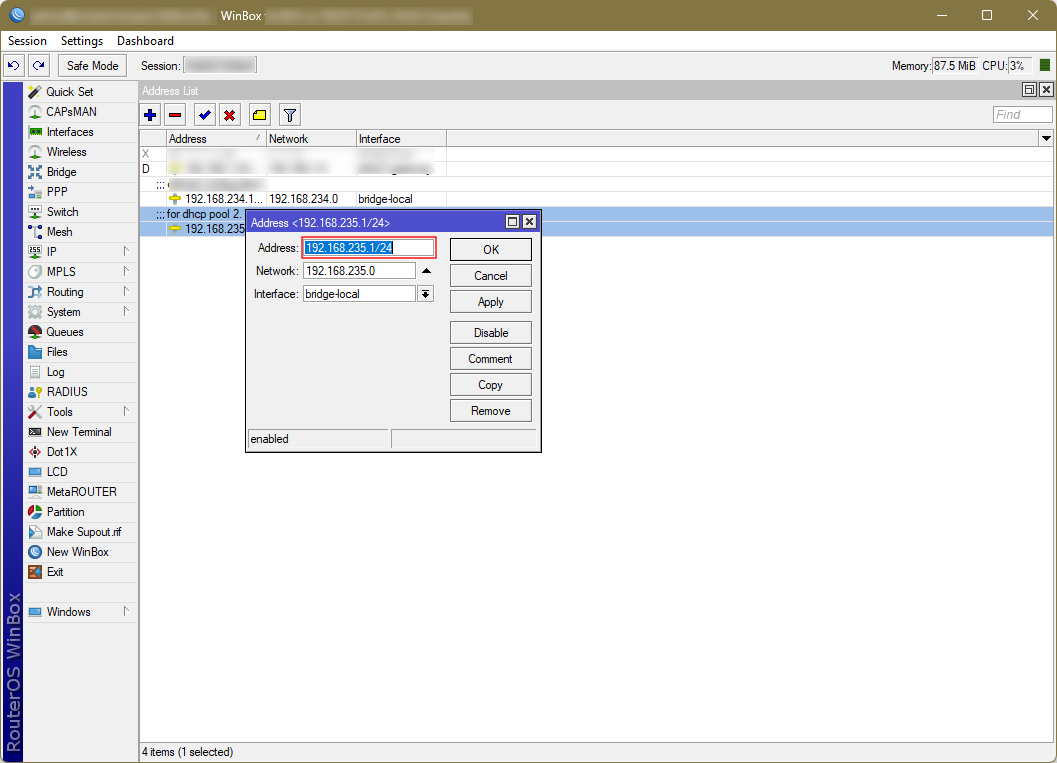Disable the selected address via red X
The height and width of the screenshot is (763, 1057).
click(x=229, y=114)
